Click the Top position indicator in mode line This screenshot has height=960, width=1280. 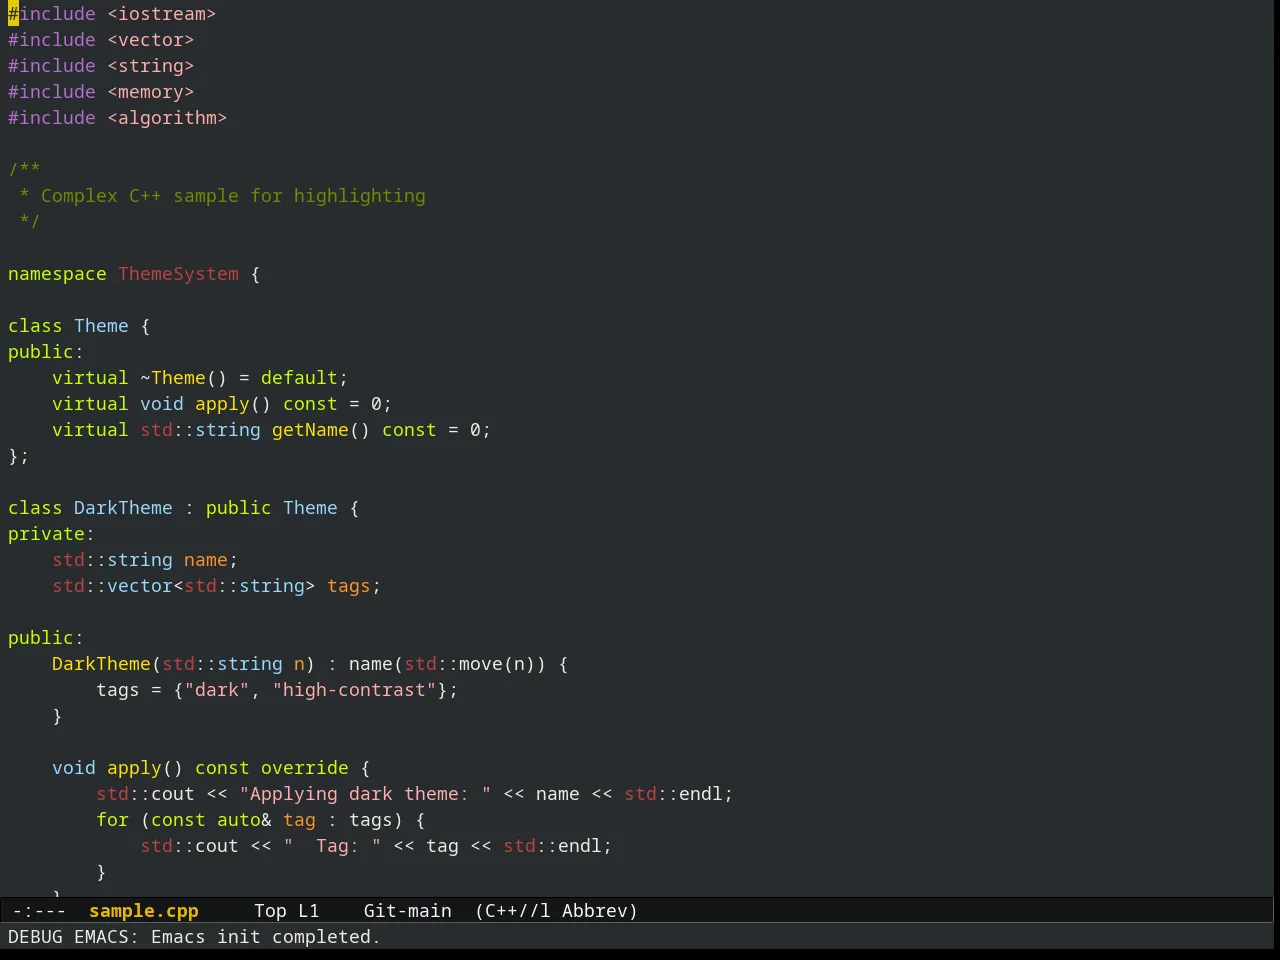coord(270,911)
